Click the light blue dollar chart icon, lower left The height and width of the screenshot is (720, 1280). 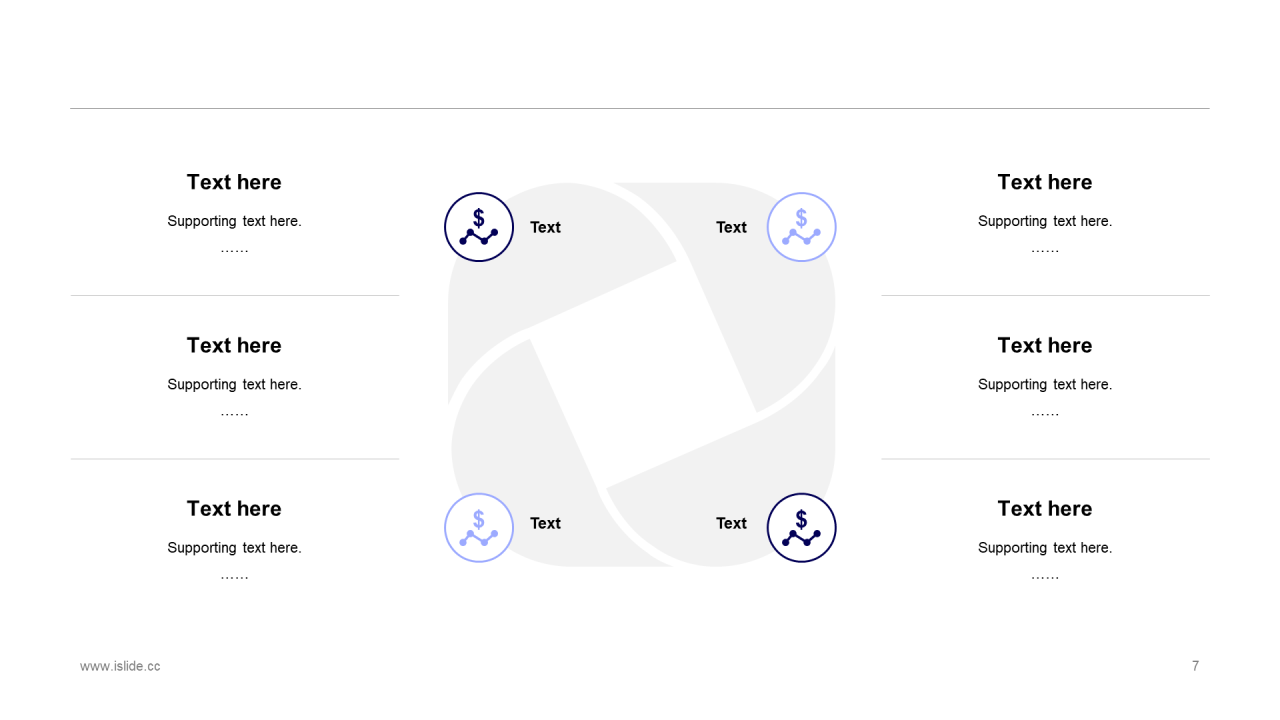tap(479, 528)
